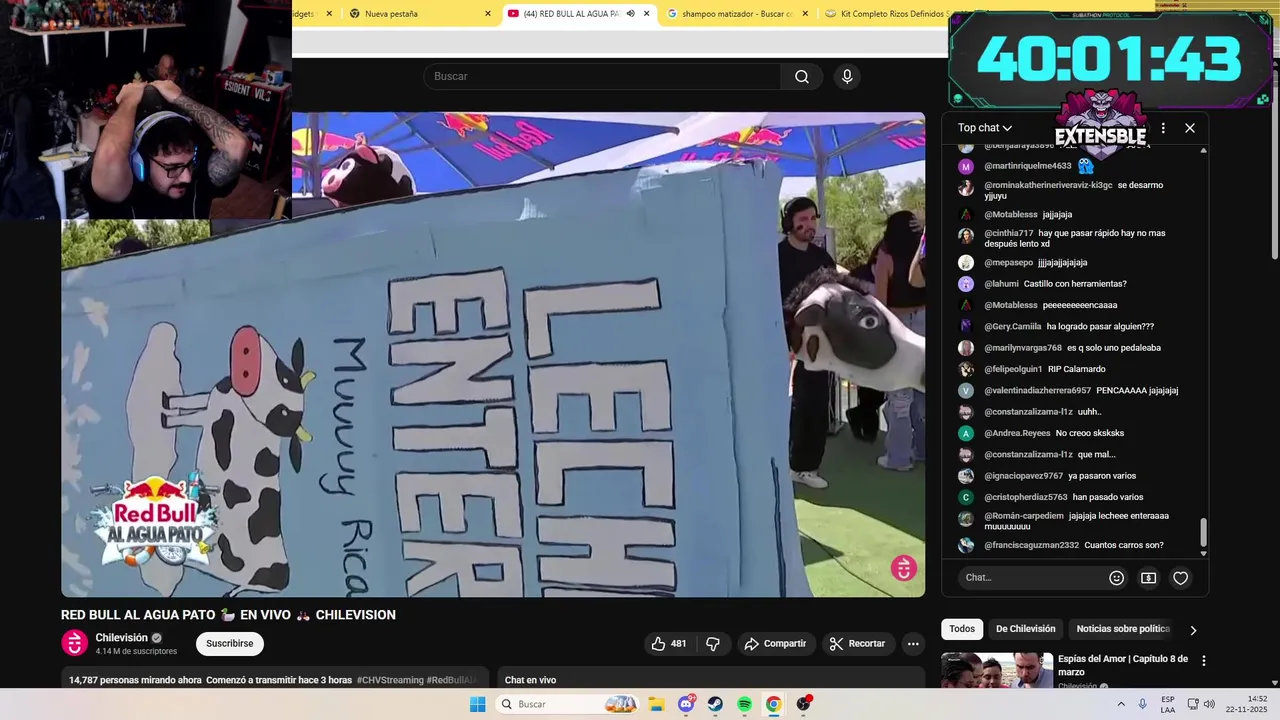The width and height of the screenshot is (1280, 720).
Task: Open Chilevisión channel name link
Action: click(121, 638)
